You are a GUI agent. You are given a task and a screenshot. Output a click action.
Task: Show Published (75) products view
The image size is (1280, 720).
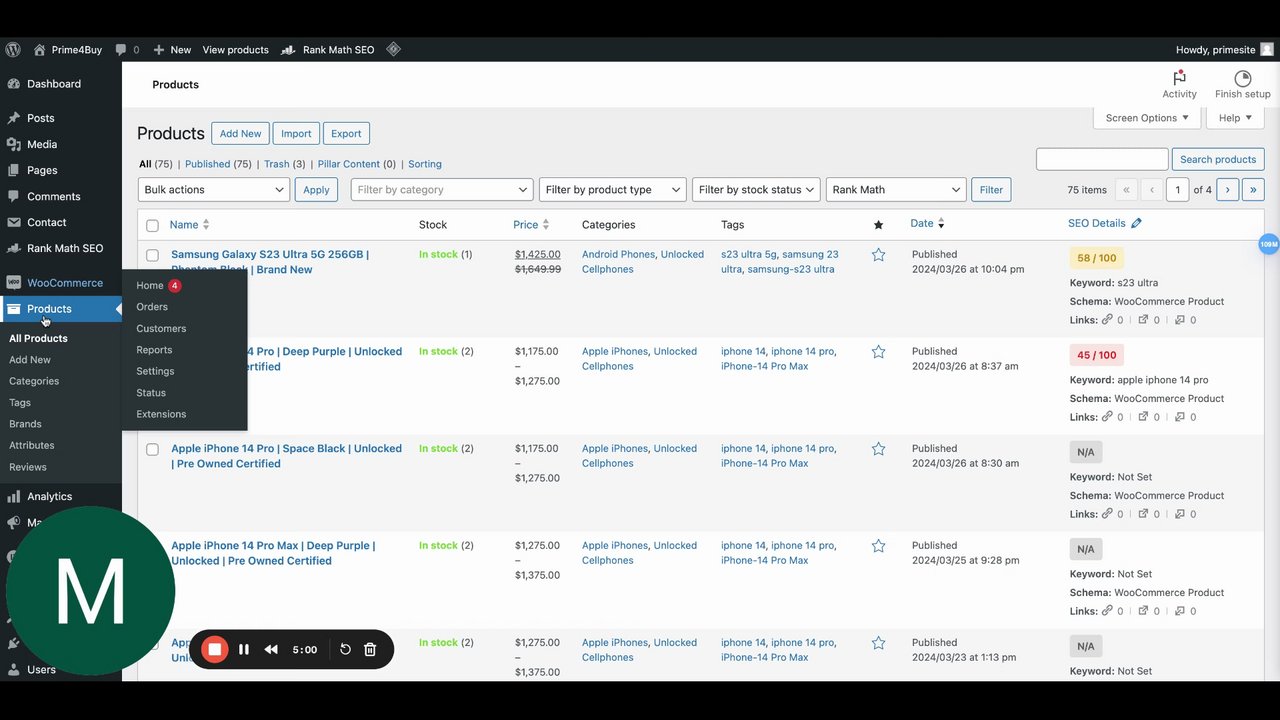(218, 164)
